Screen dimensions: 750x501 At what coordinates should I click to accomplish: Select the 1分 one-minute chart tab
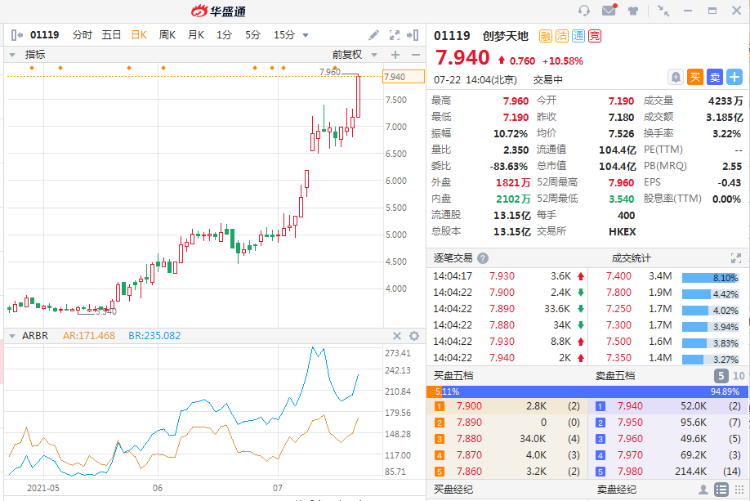[x=224, y=35]
